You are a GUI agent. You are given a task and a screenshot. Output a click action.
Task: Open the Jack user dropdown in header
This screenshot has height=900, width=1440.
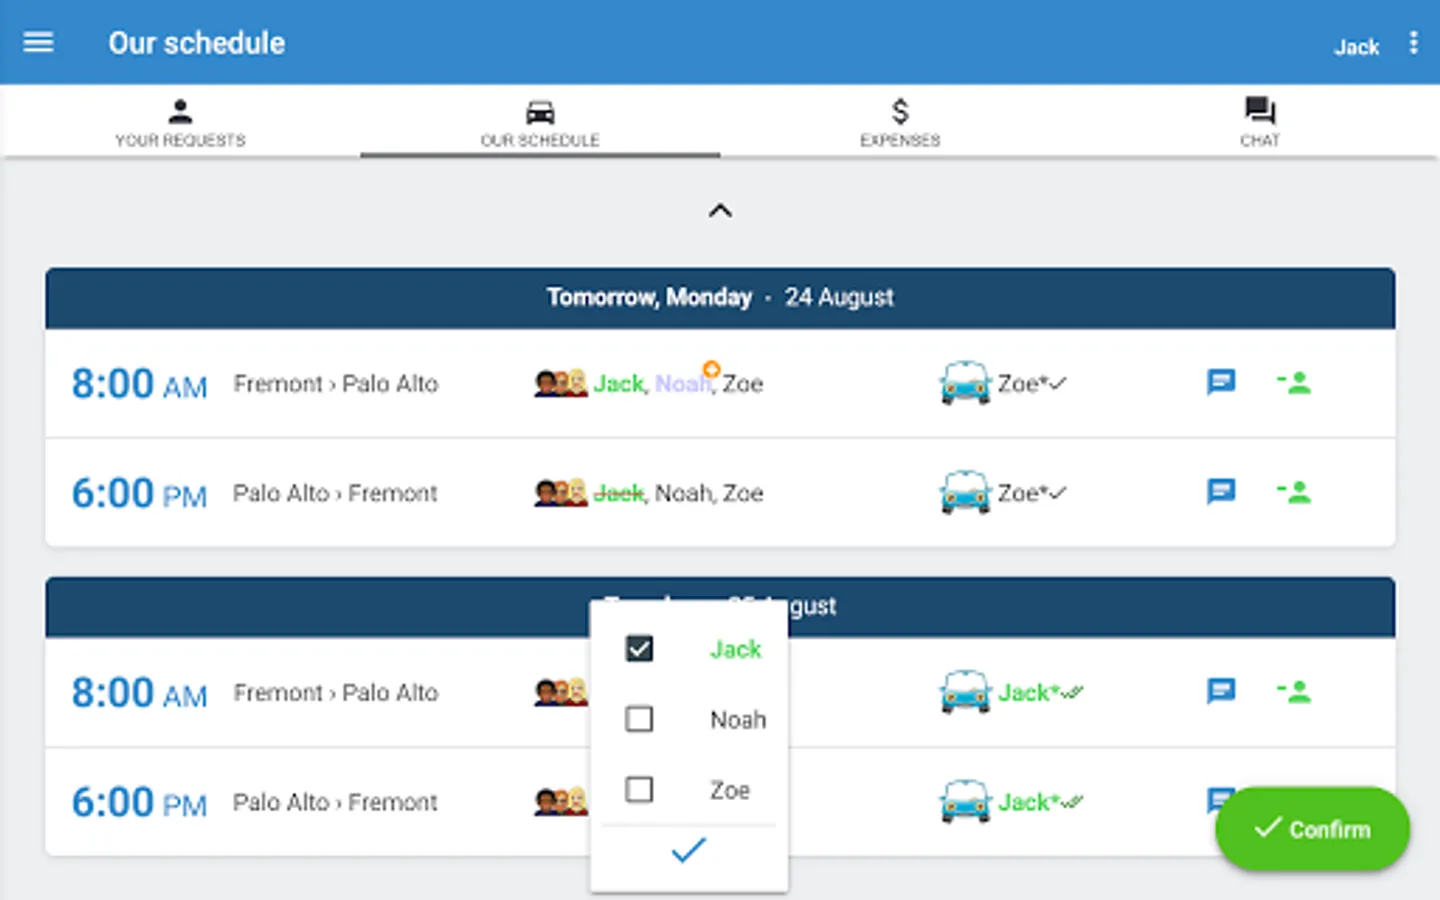(x=1356, y=47)
